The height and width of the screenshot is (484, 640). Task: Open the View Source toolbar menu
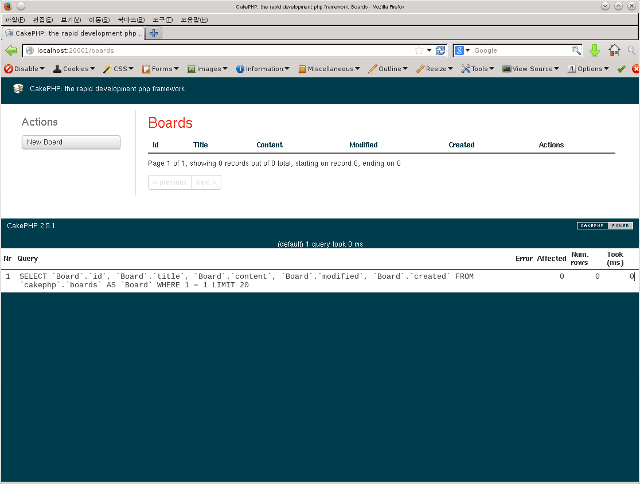pos(531,69)
